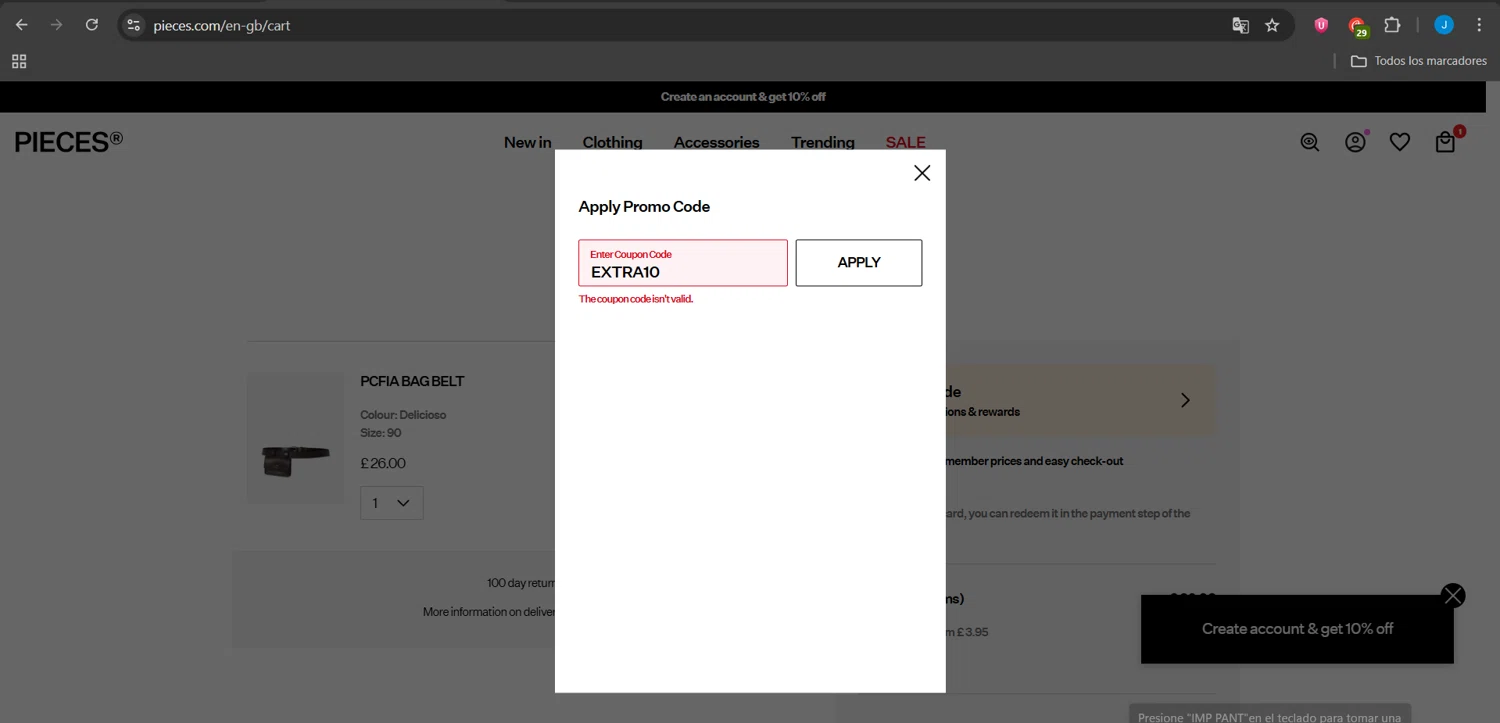Select the Apply Promo Code heading
Image resolution: width=1500 pixels, height=723 pixels.
(644, 207)
